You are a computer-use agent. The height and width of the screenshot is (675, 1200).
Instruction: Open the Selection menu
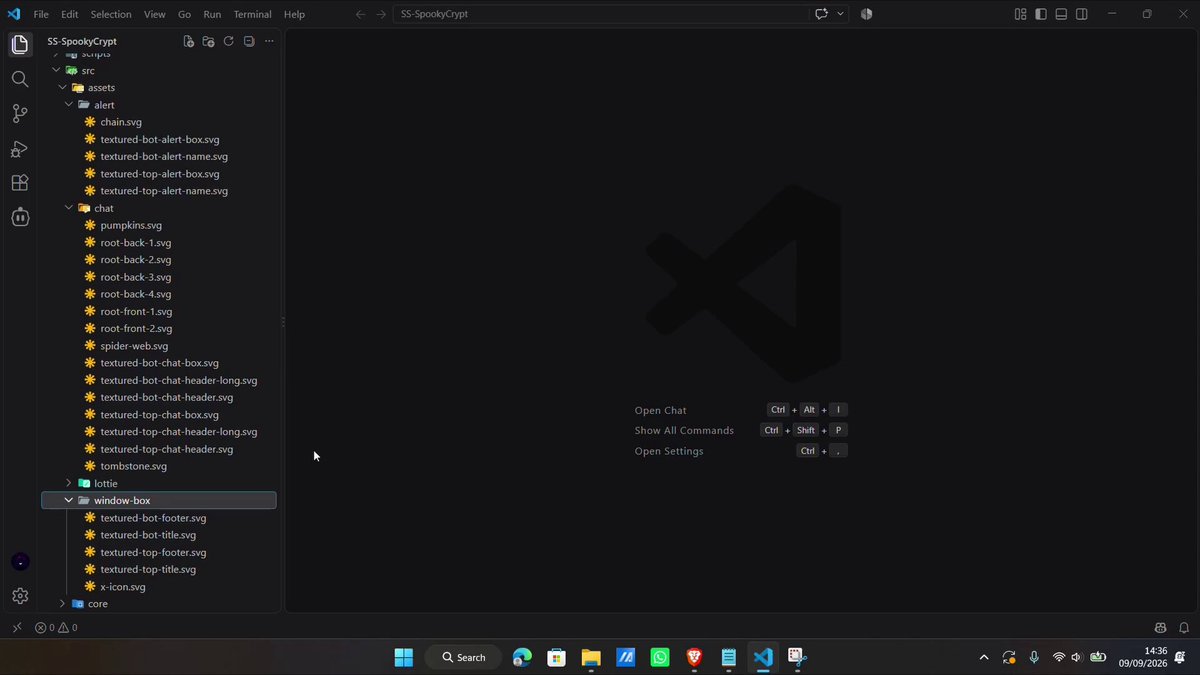pyautogui.click(x=111, y=14)
